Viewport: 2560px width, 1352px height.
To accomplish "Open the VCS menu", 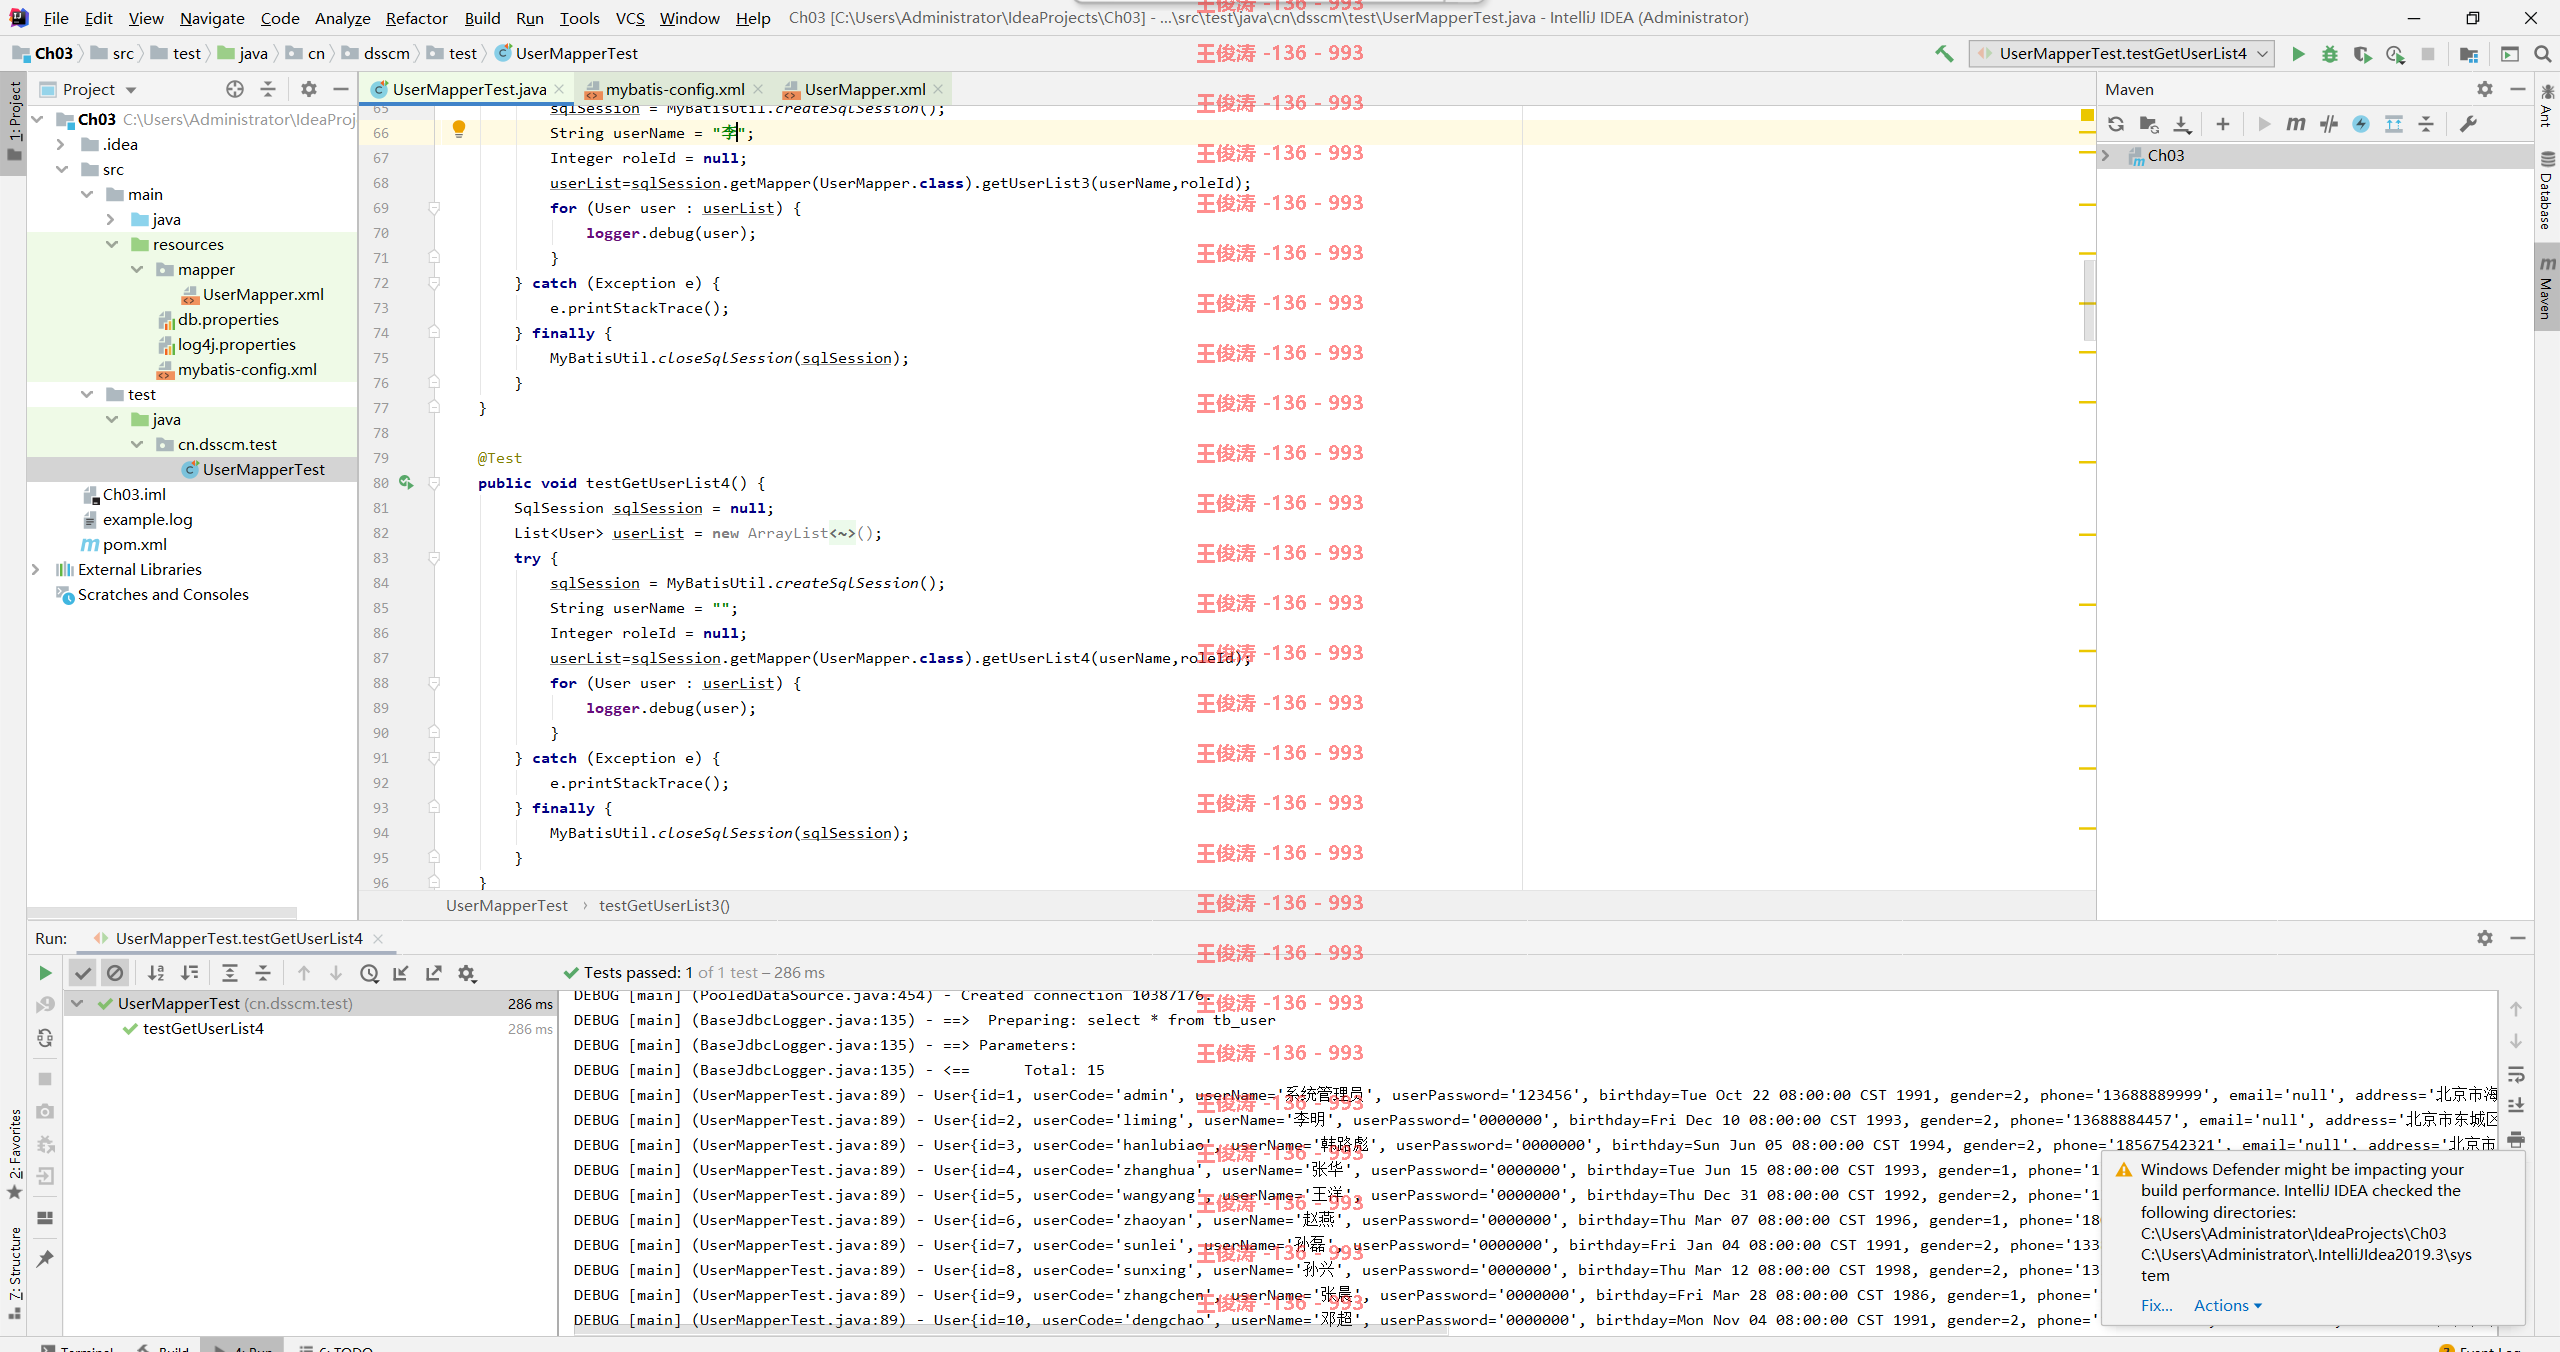I will click(630, 18).
